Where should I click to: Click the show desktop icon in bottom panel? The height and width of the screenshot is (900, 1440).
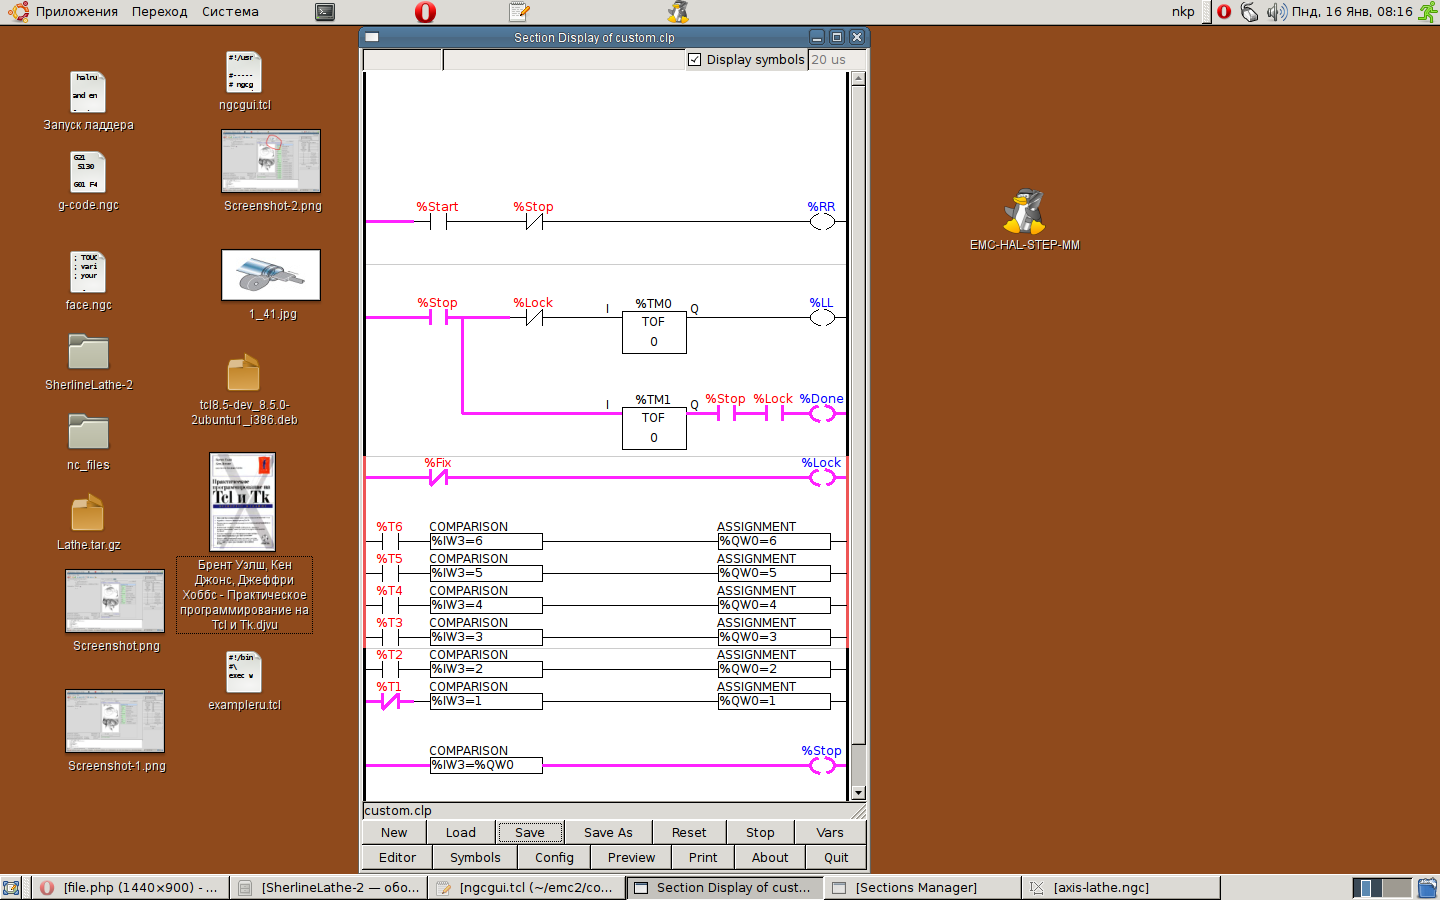click(x=11, y=887)
